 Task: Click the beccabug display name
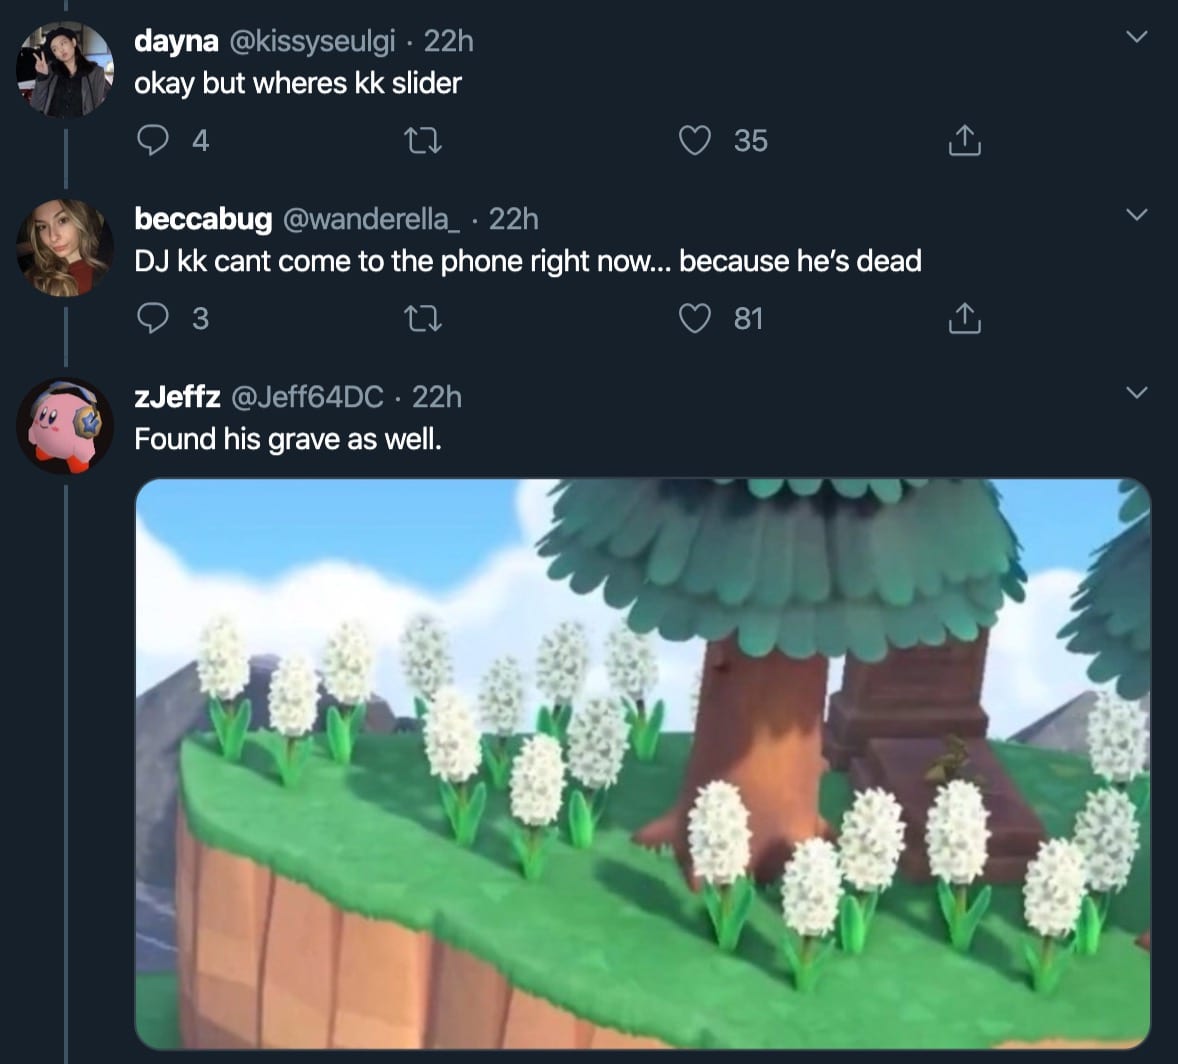[x=203, y=219]
